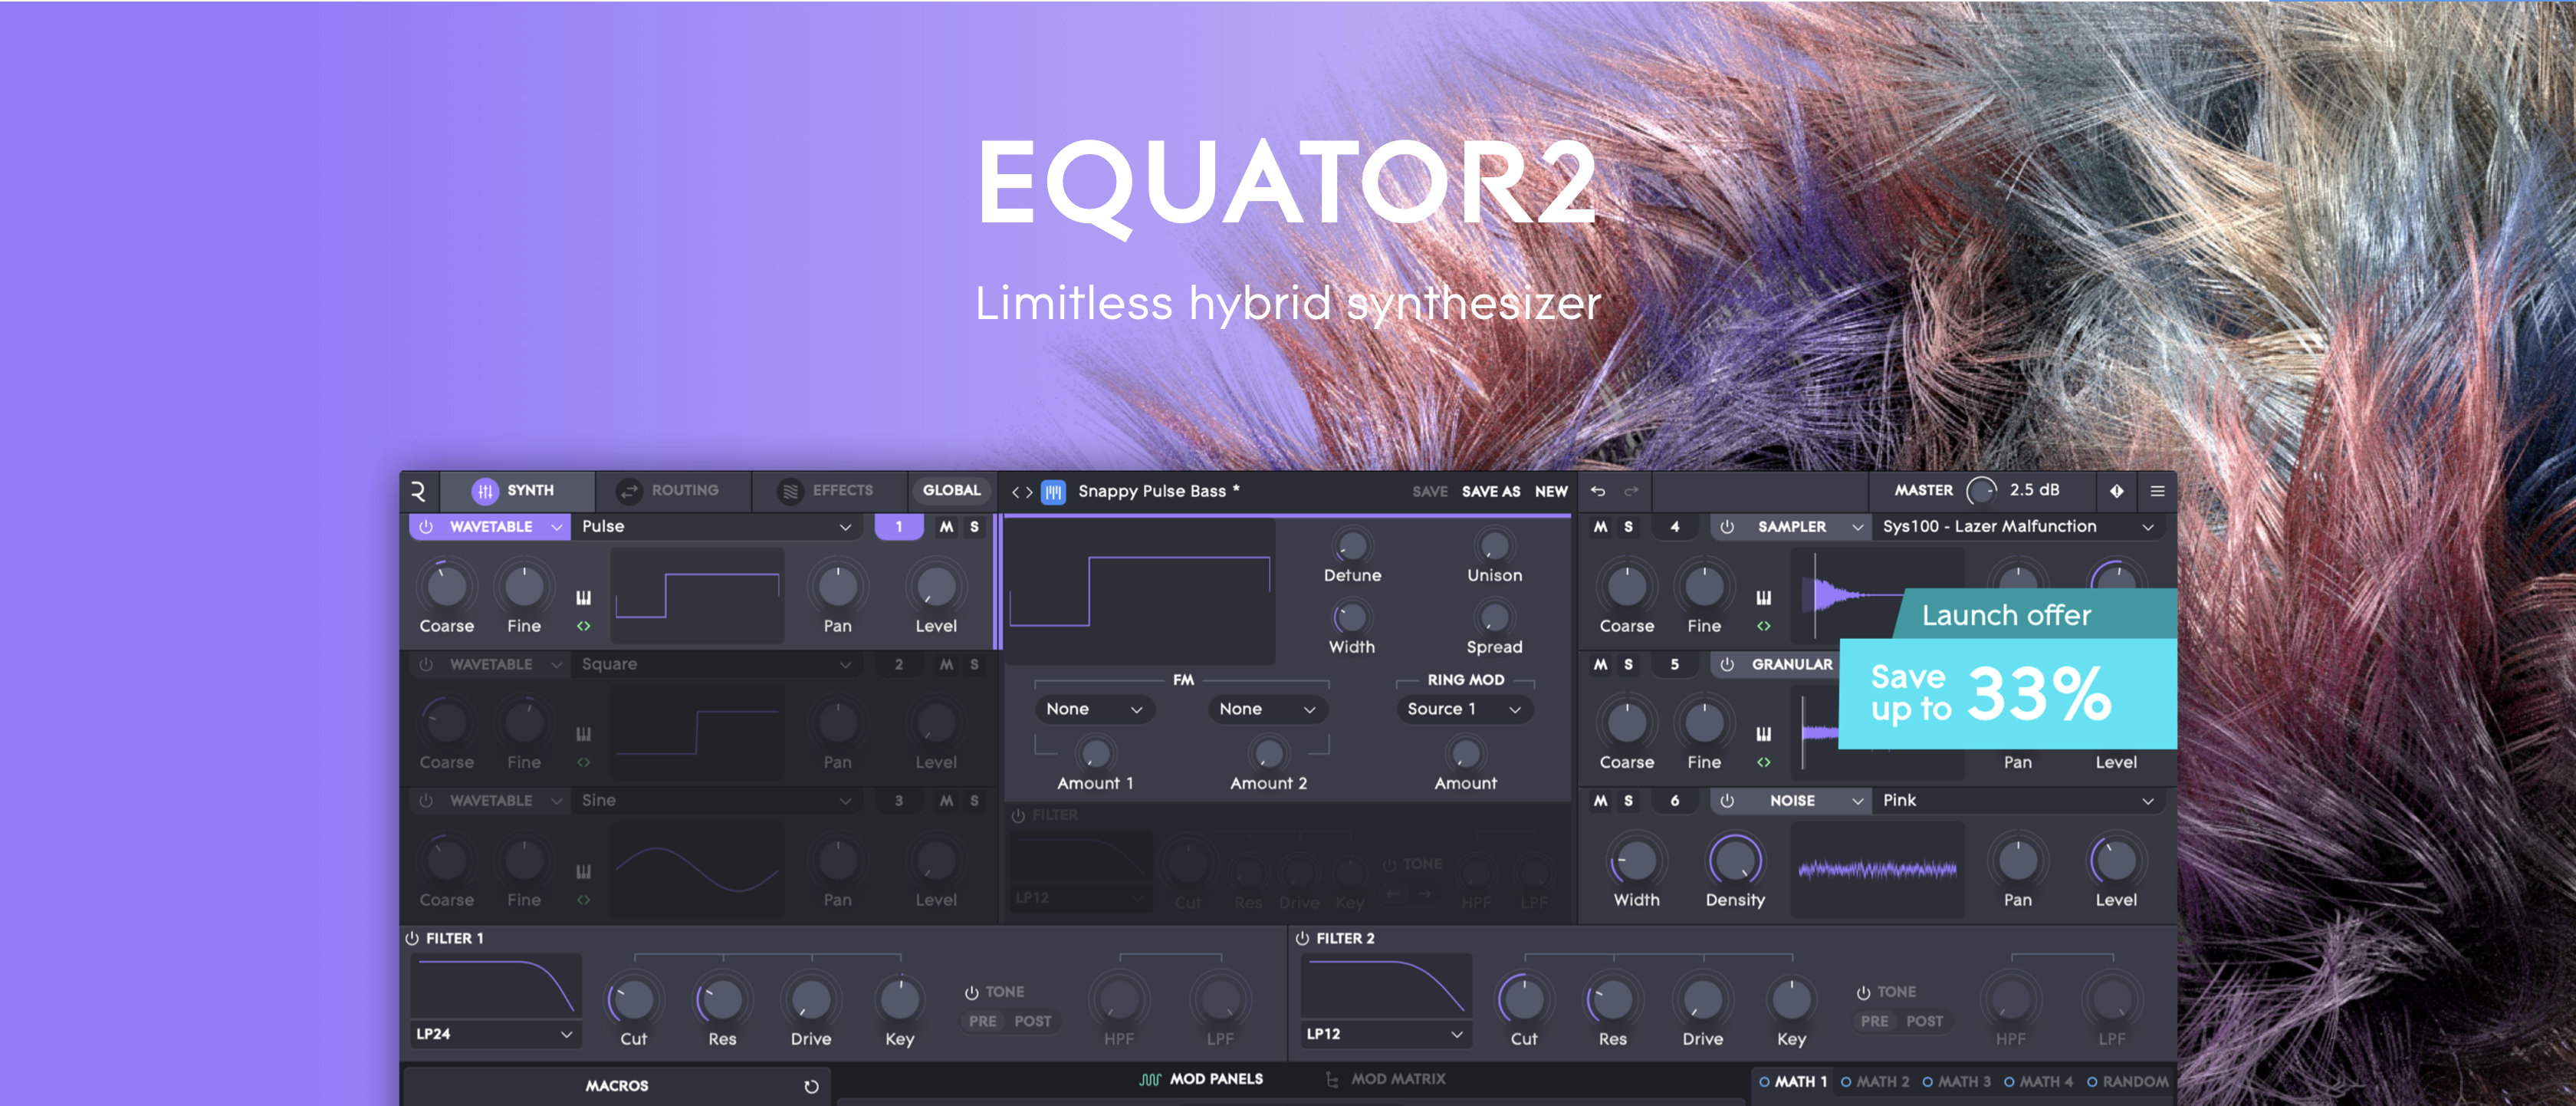This screenshot has height=1106, width=2576.
Task: Click the ROLI logo icon
Action: click(x=418, y=490)
